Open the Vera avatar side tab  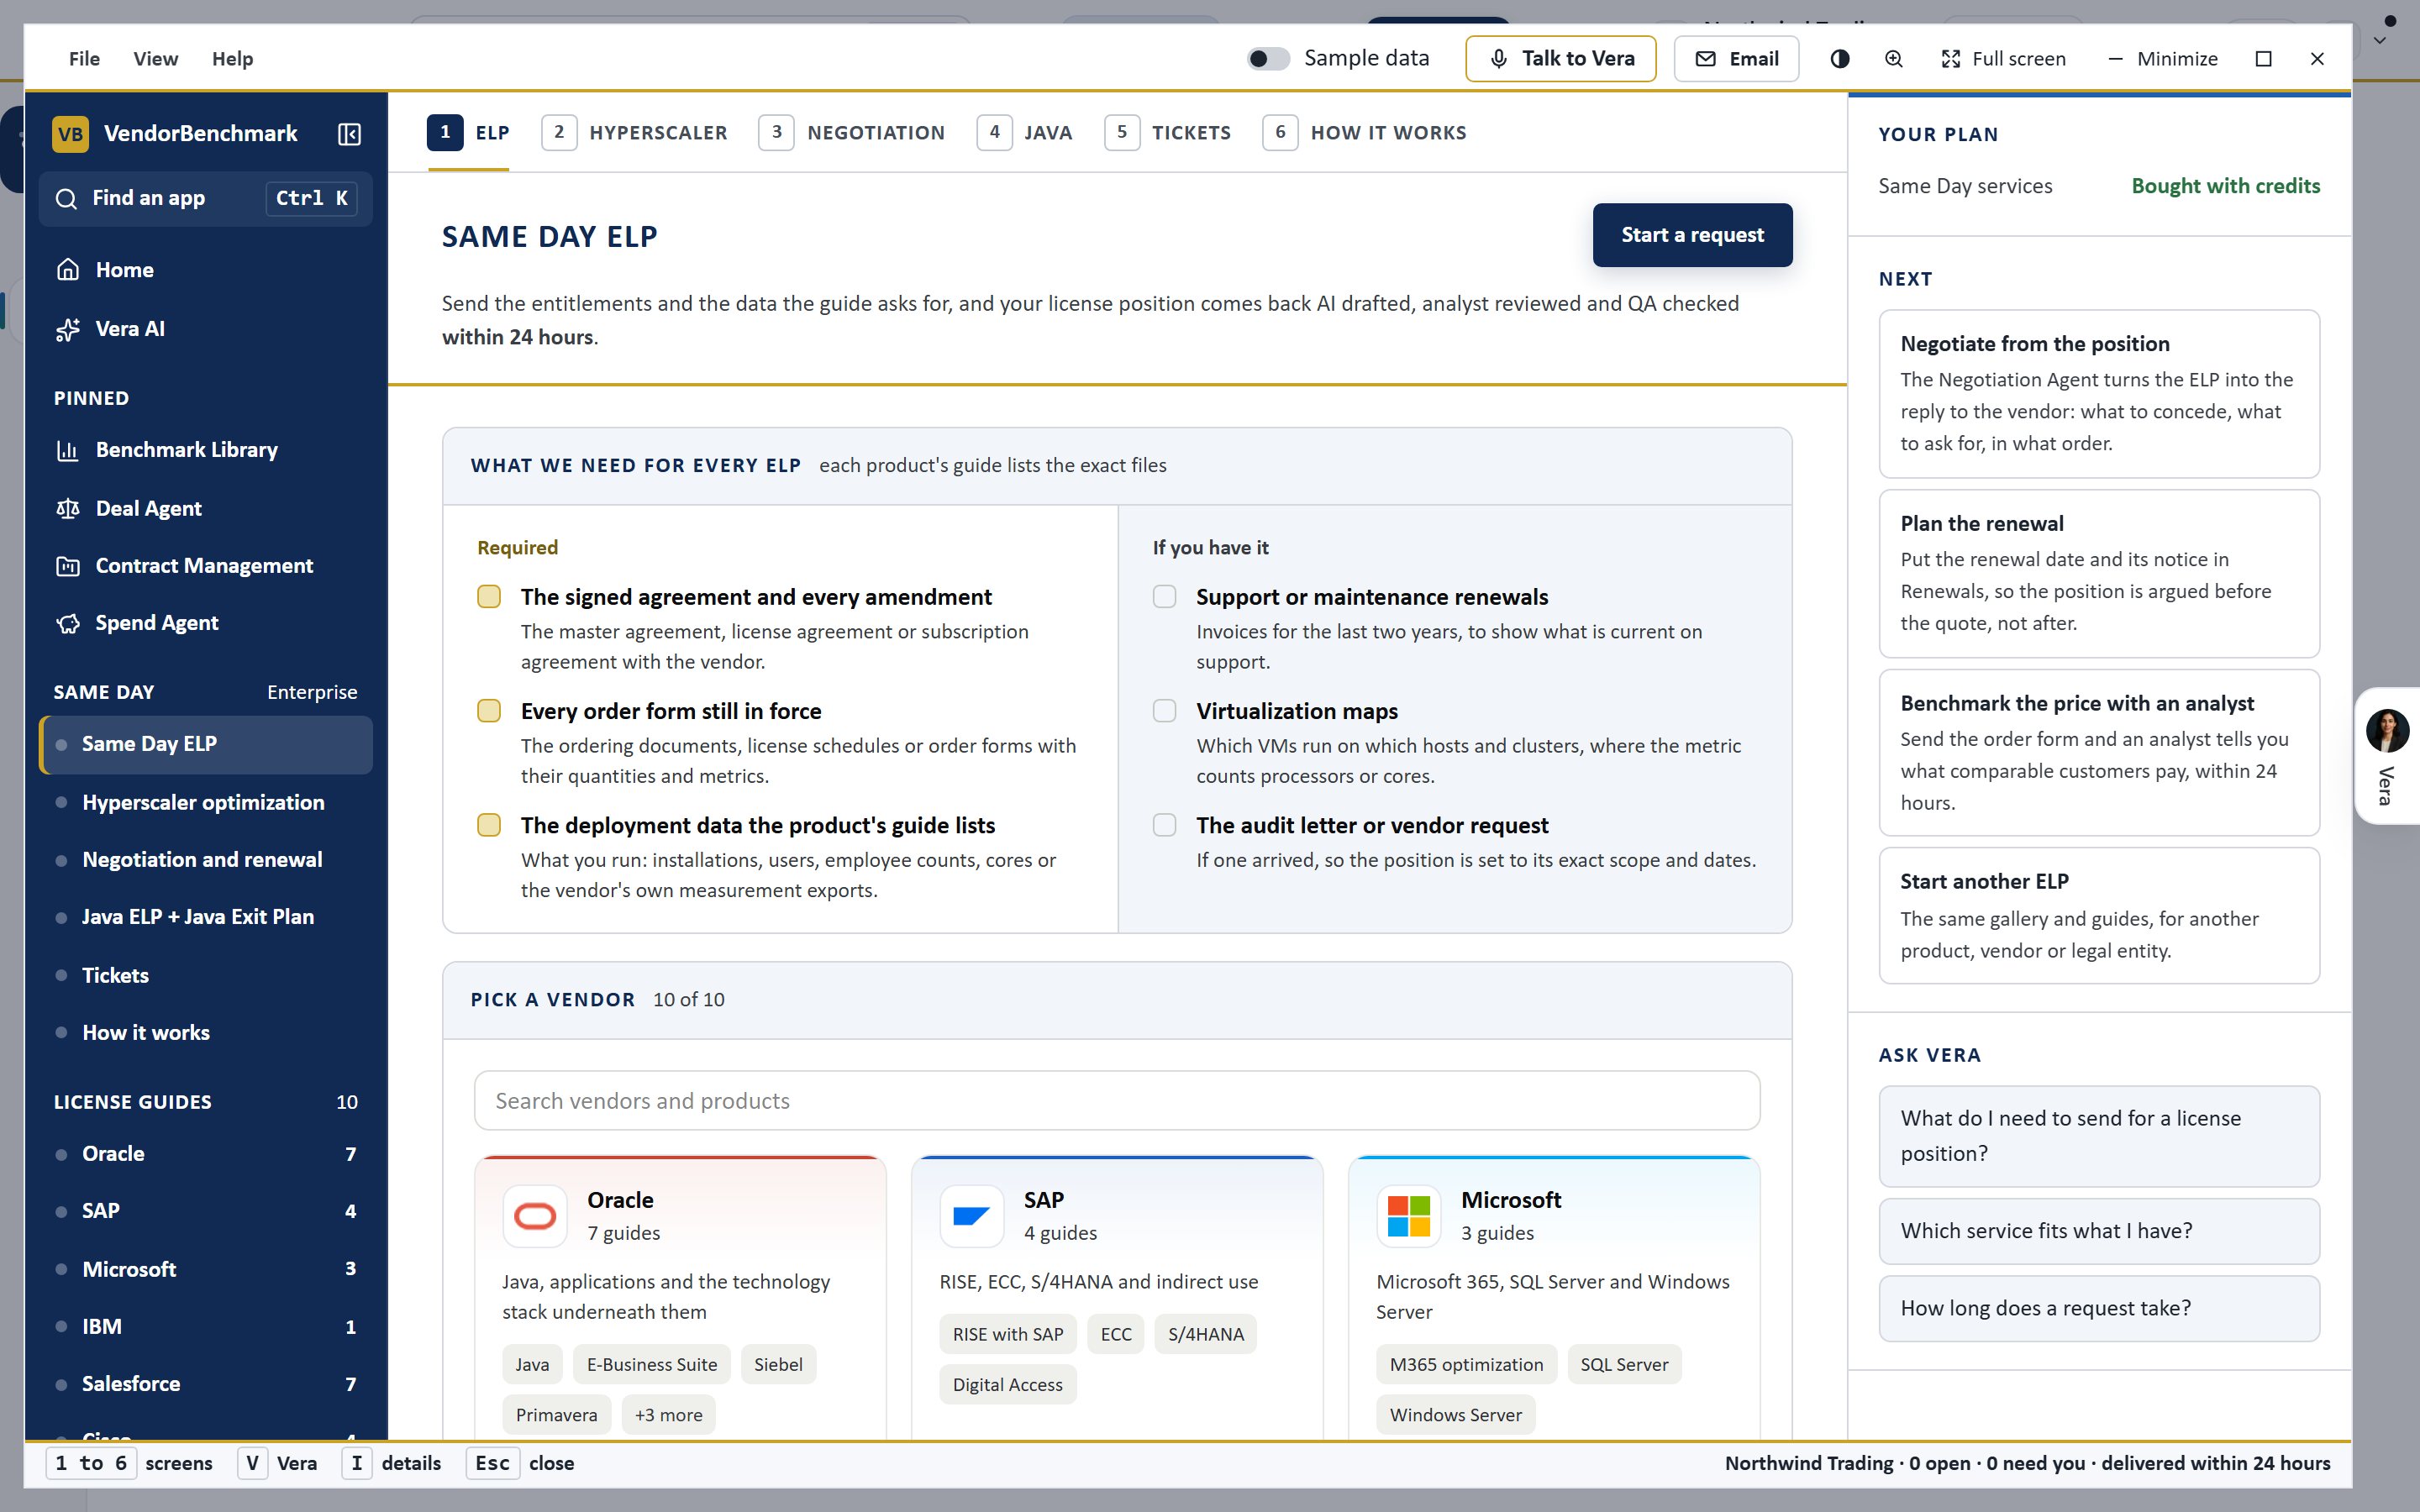click(2387, 756)
